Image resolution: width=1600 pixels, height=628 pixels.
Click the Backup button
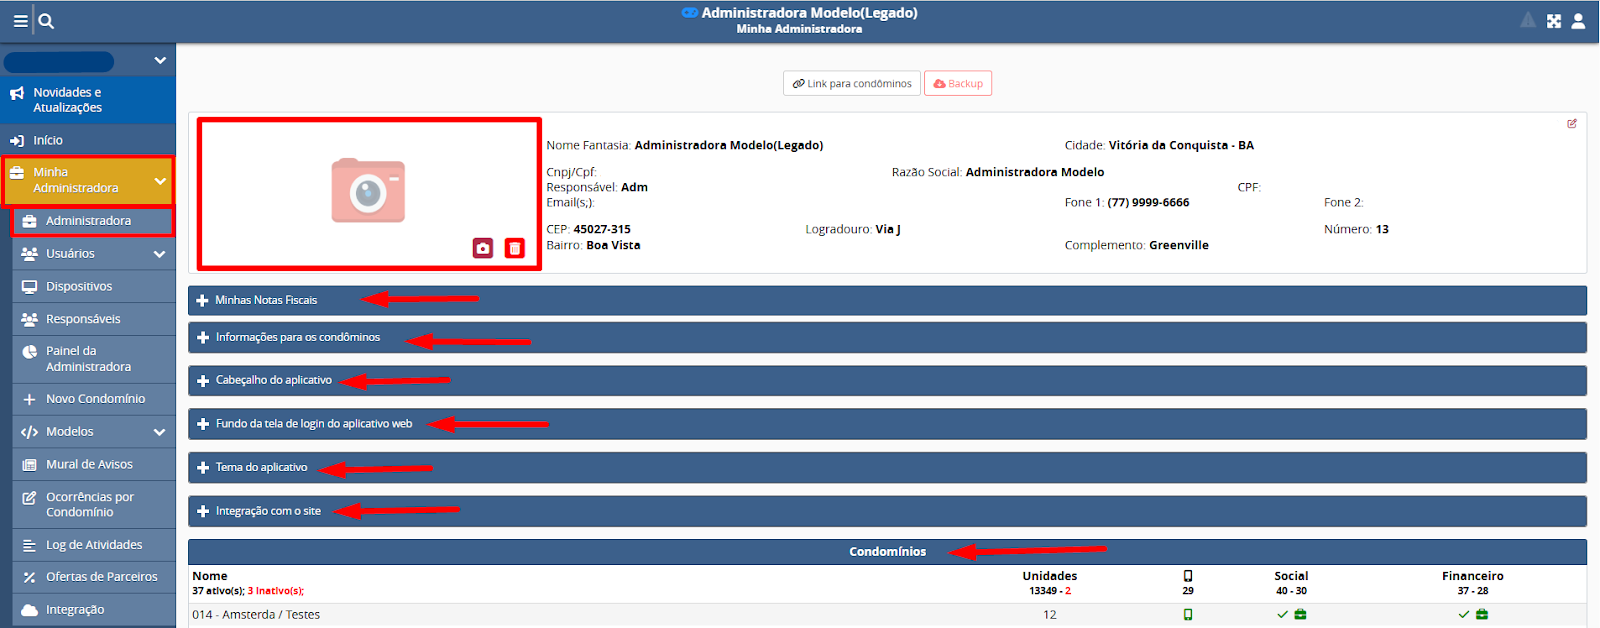point(958,84)
